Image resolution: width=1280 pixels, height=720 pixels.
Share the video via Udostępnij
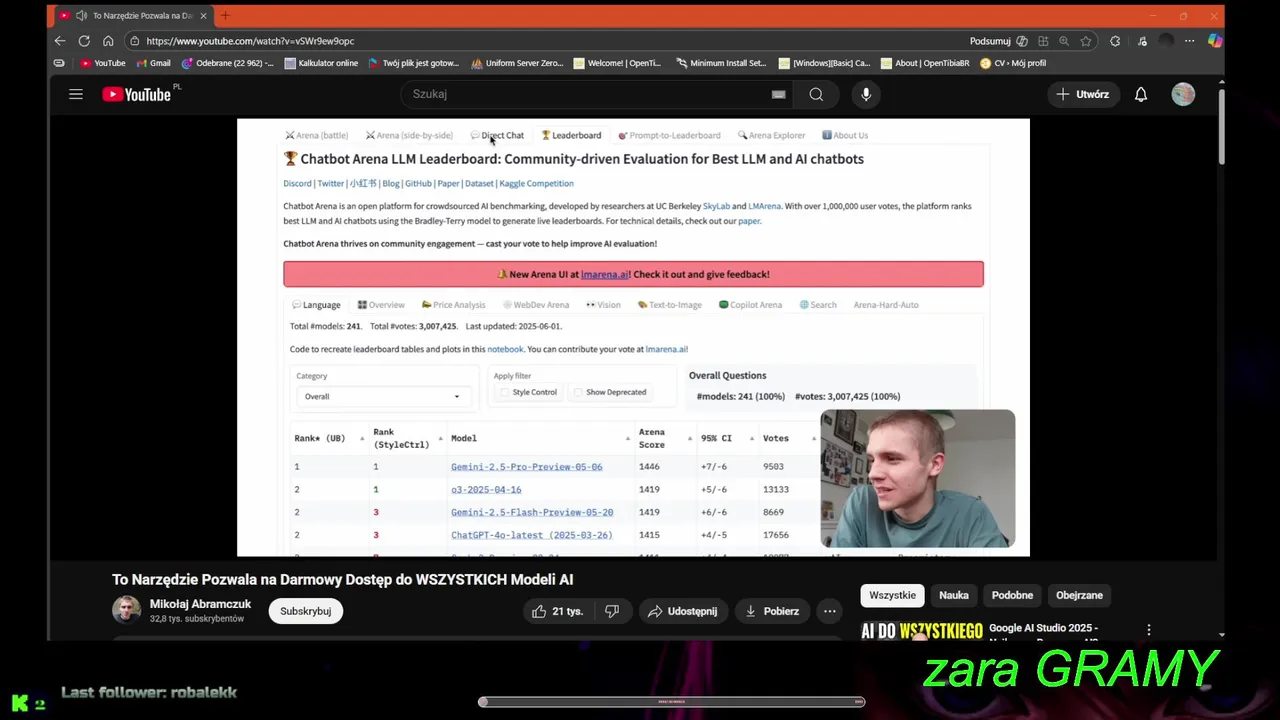(x=682, y=611)
